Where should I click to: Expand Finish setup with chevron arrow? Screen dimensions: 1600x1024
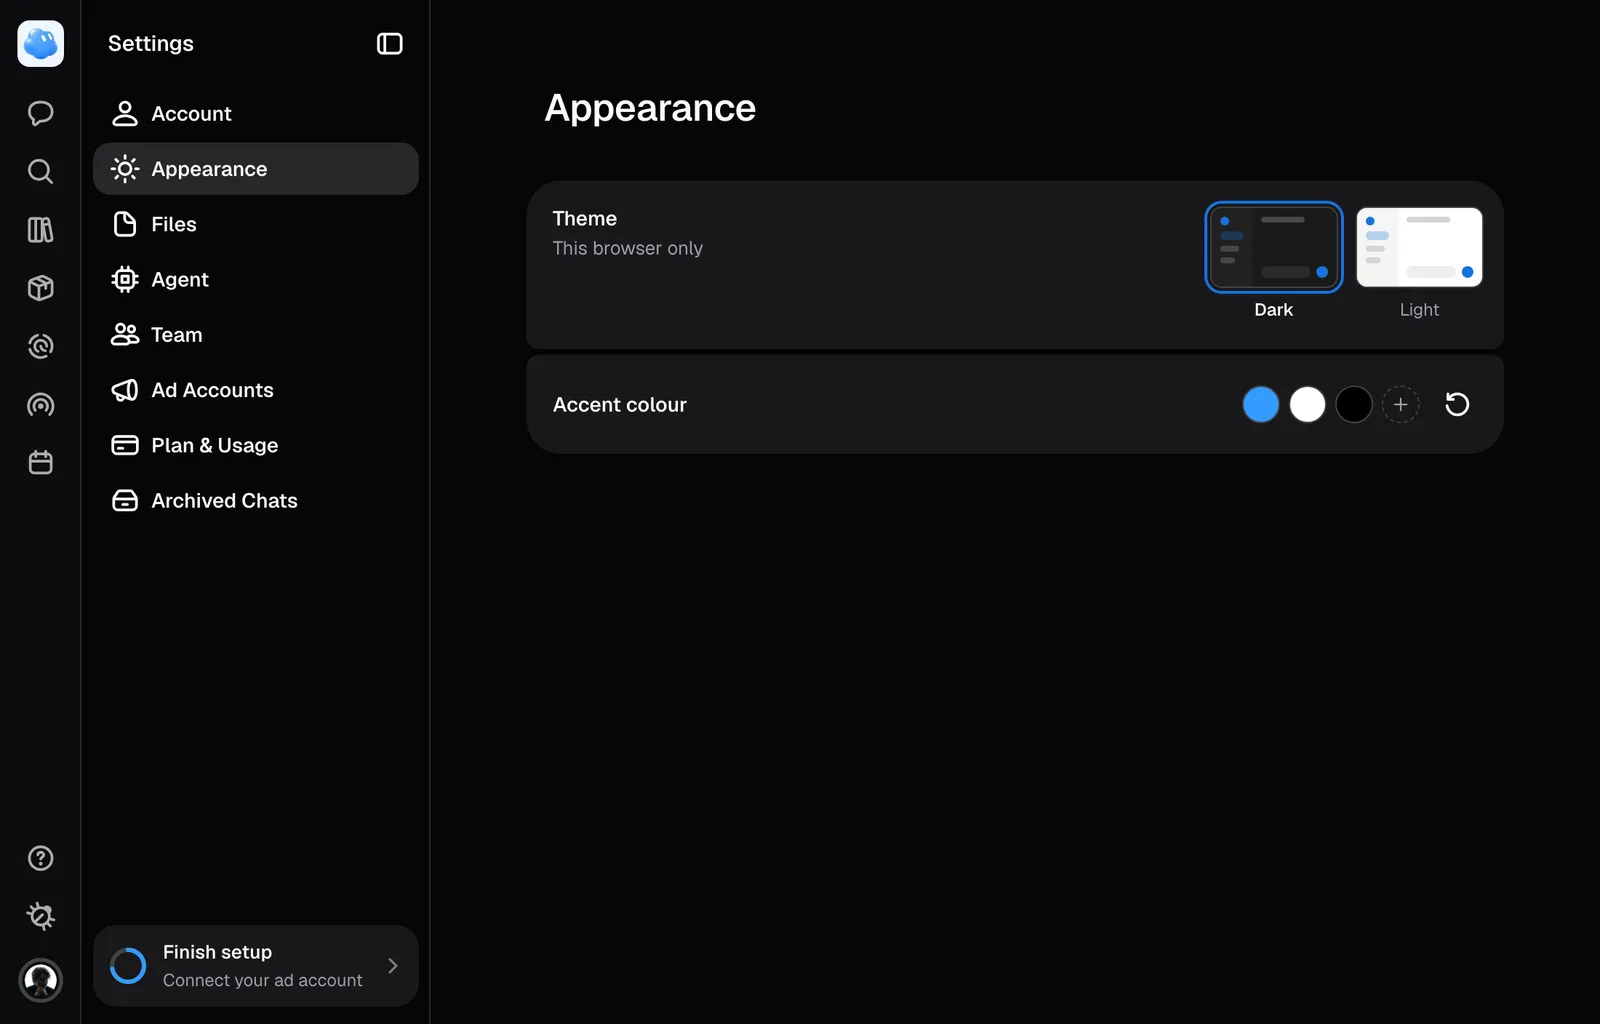393,966
